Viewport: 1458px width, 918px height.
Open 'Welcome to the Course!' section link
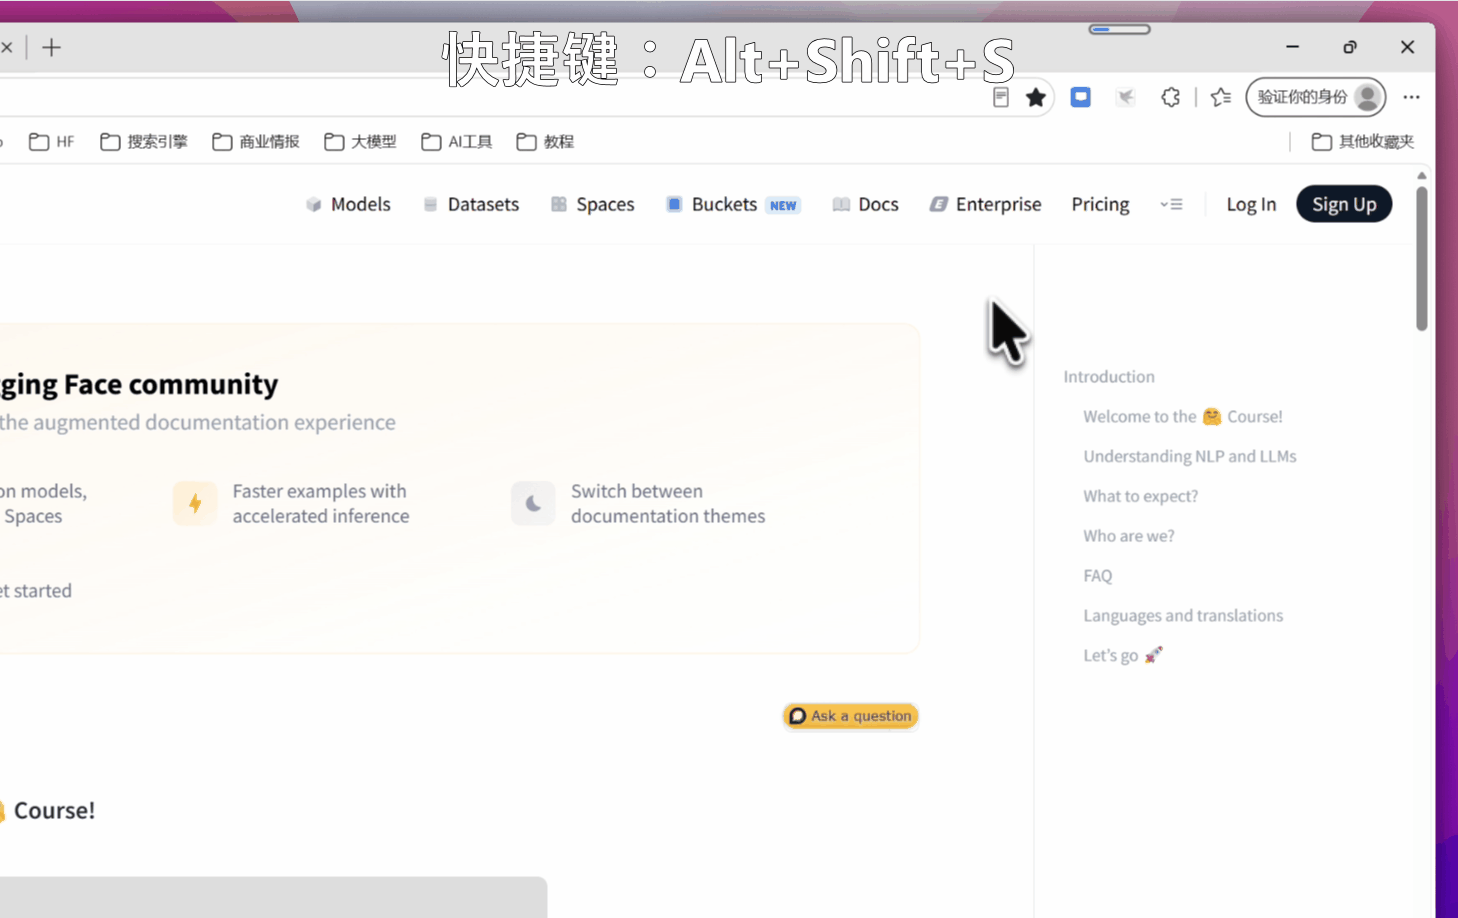pos(1183,416)
